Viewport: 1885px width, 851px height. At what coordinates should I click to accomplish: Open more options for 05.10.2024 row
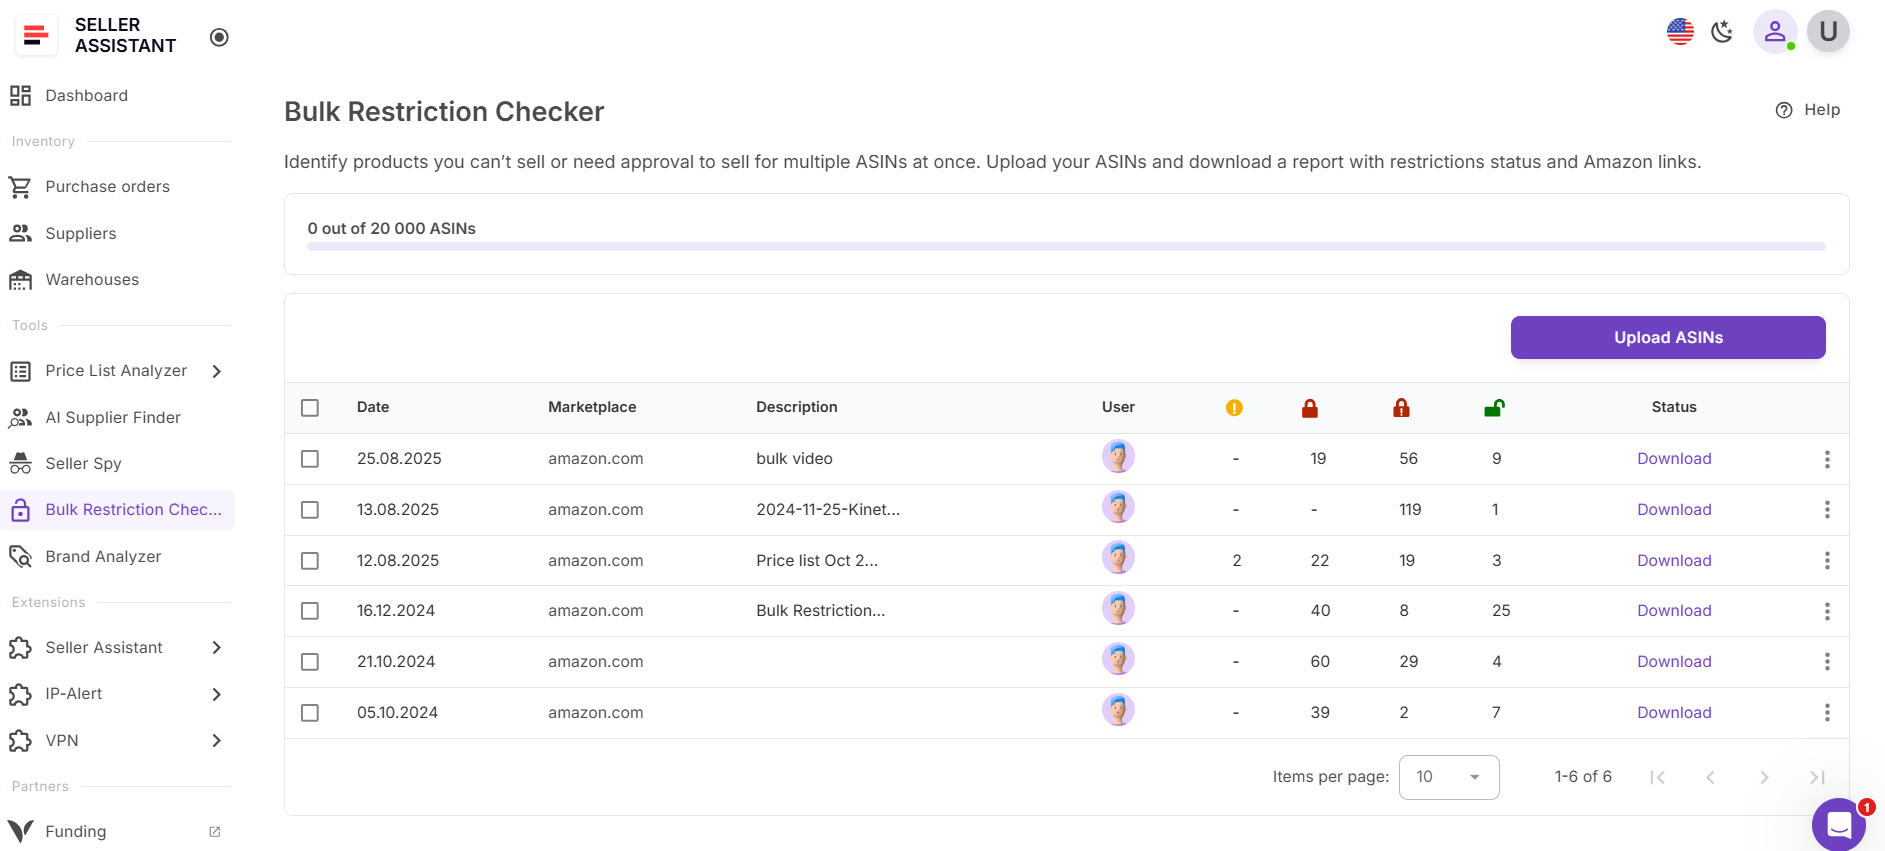[1827, 713]
